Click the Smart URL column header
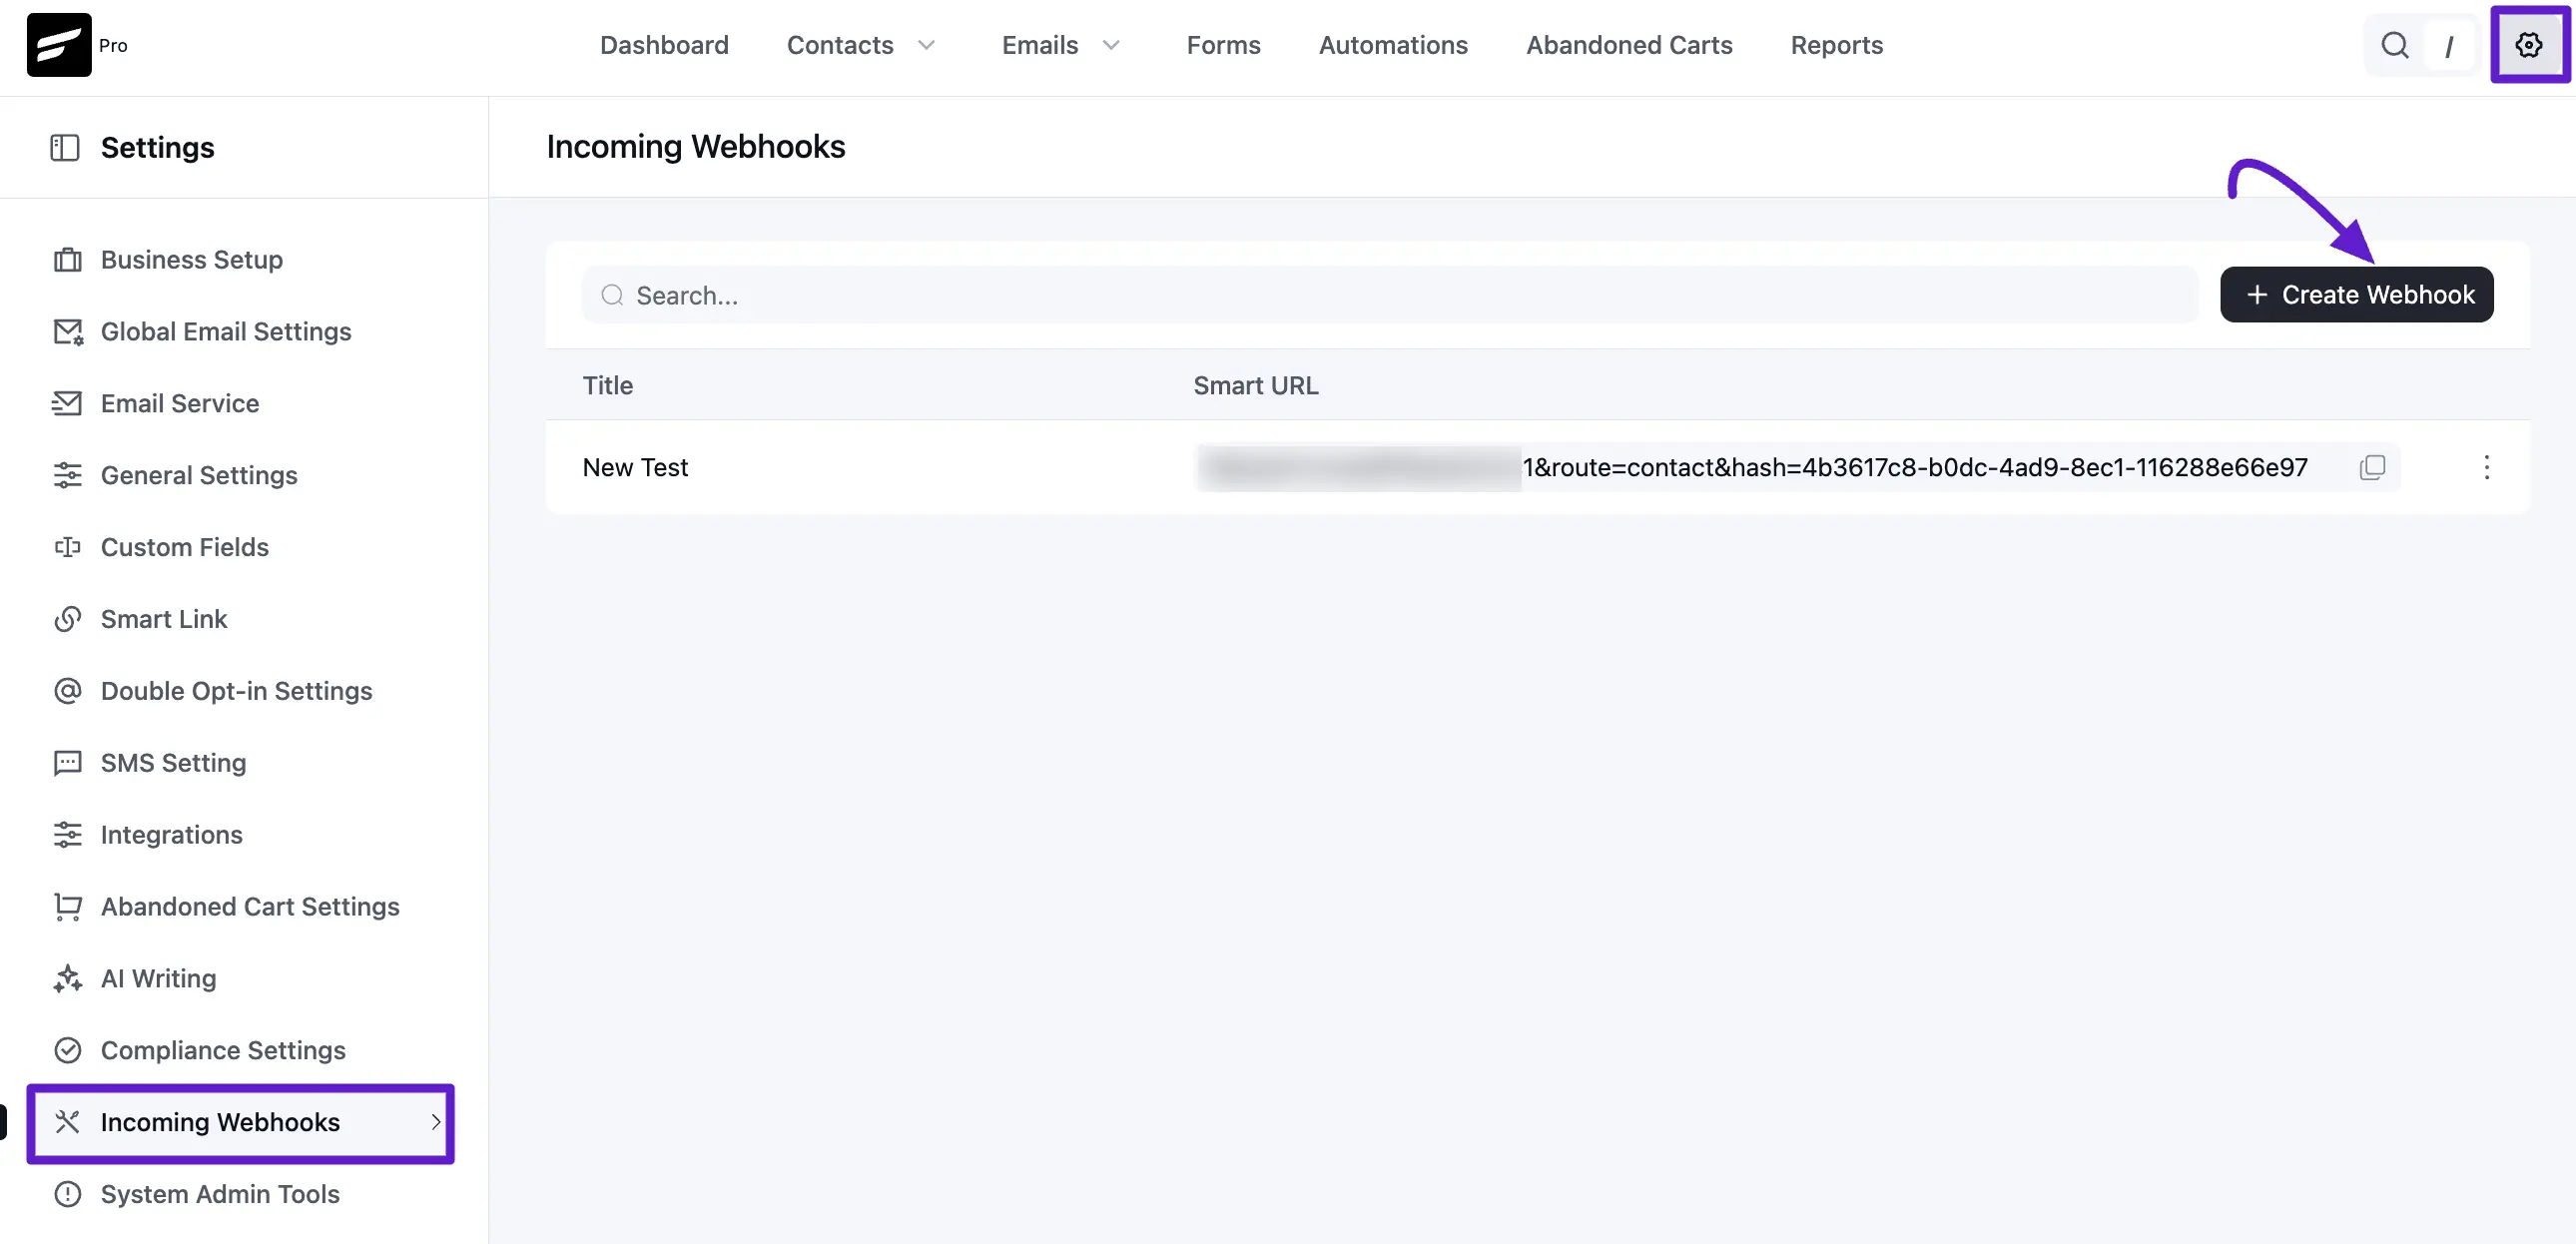Image resolution: width=2576 pixels, height=1244 pixels. coord(1256,386)
